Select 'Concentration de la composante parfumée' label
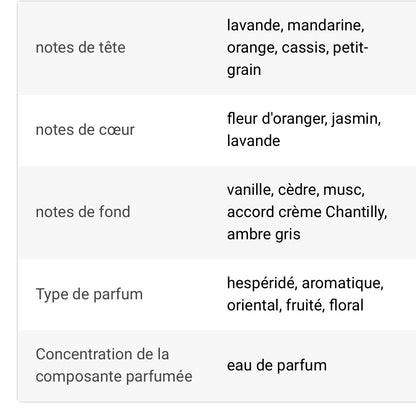The image size is (416, 416). coord(114,366)
